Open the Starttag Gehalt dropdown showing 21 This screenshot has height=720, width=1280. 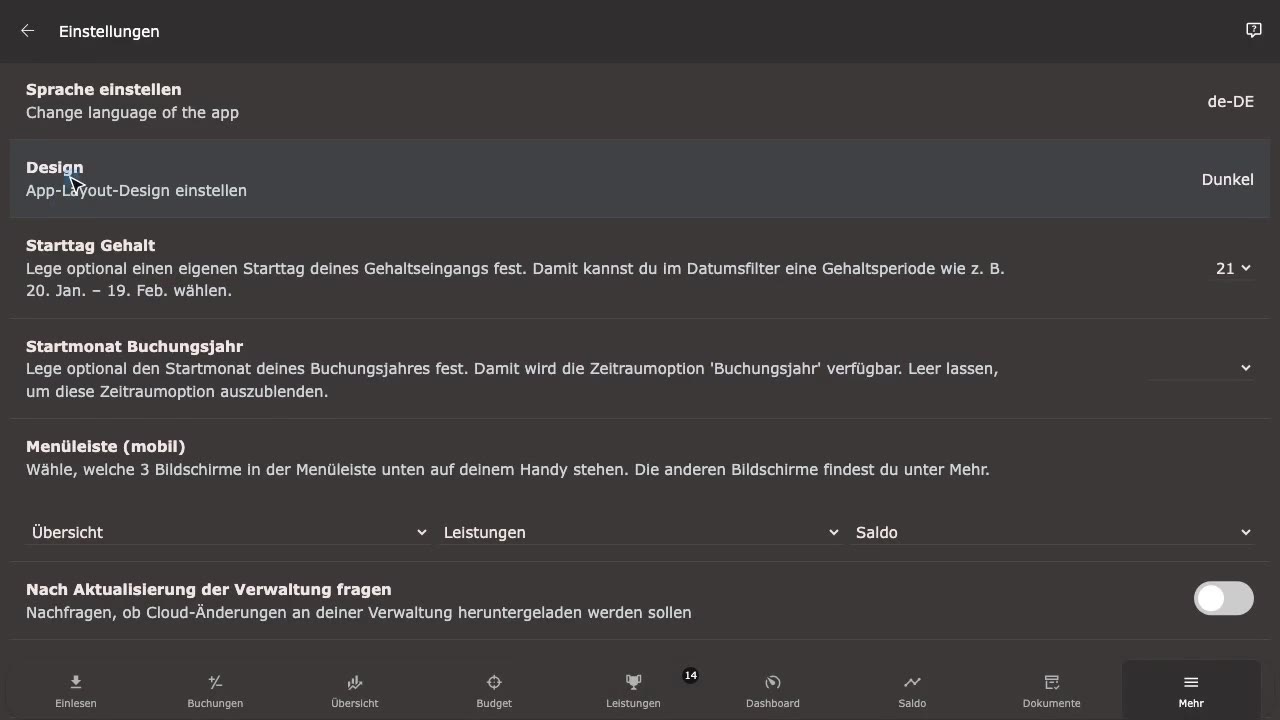pyautogui.click(x=1233, y=268)
